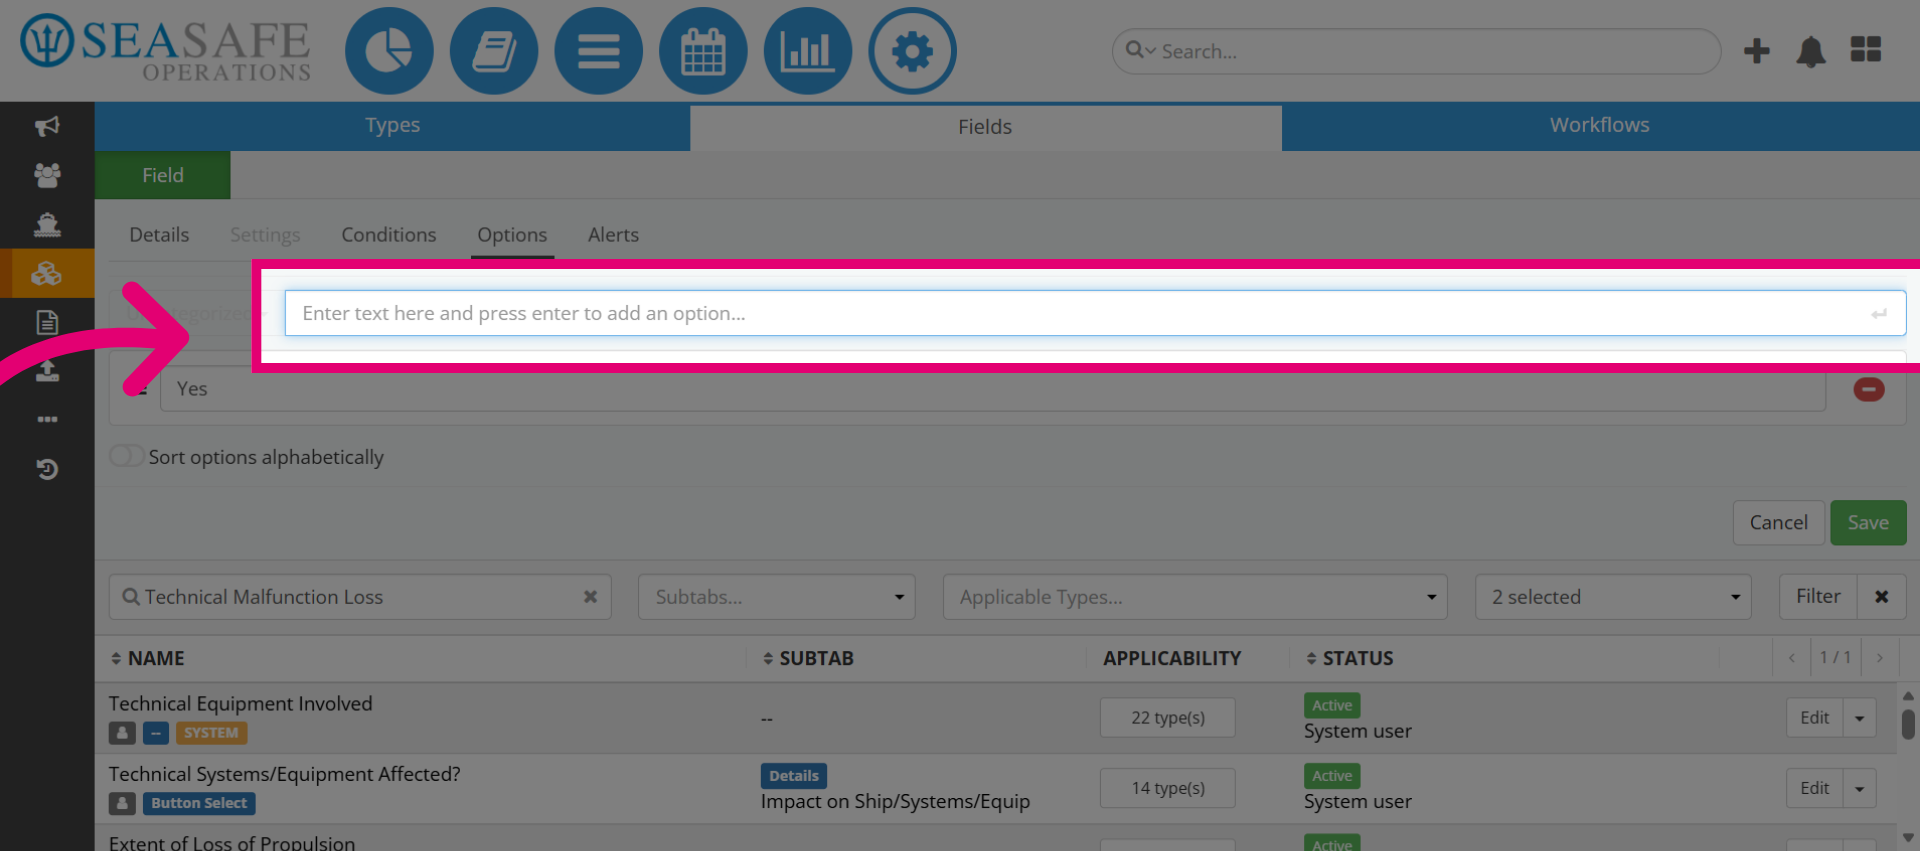Open the notifications bell

[x=1811, y=51]
